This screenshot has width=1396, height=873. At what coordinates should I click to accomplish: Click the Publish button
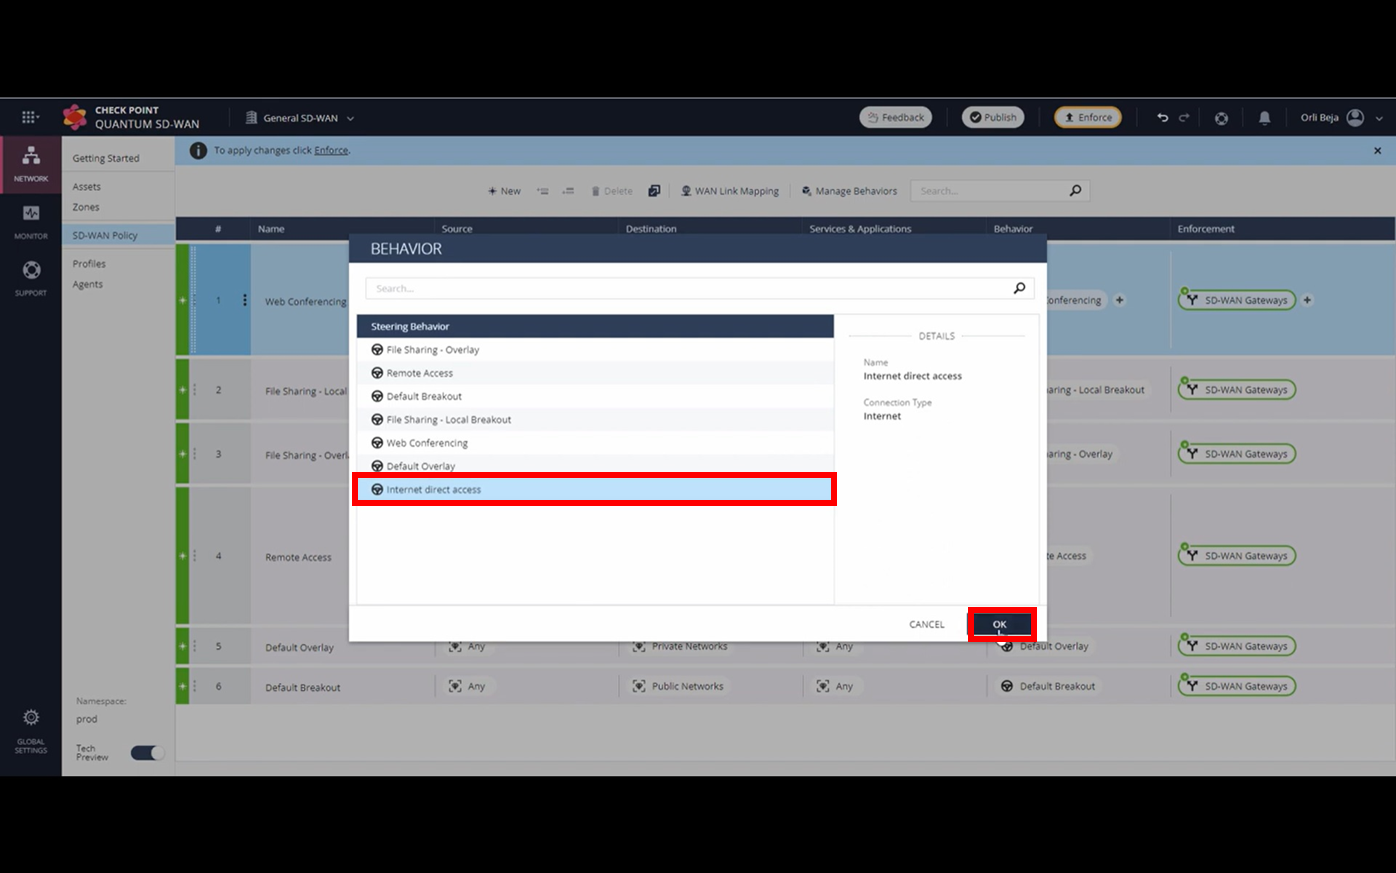993,117
